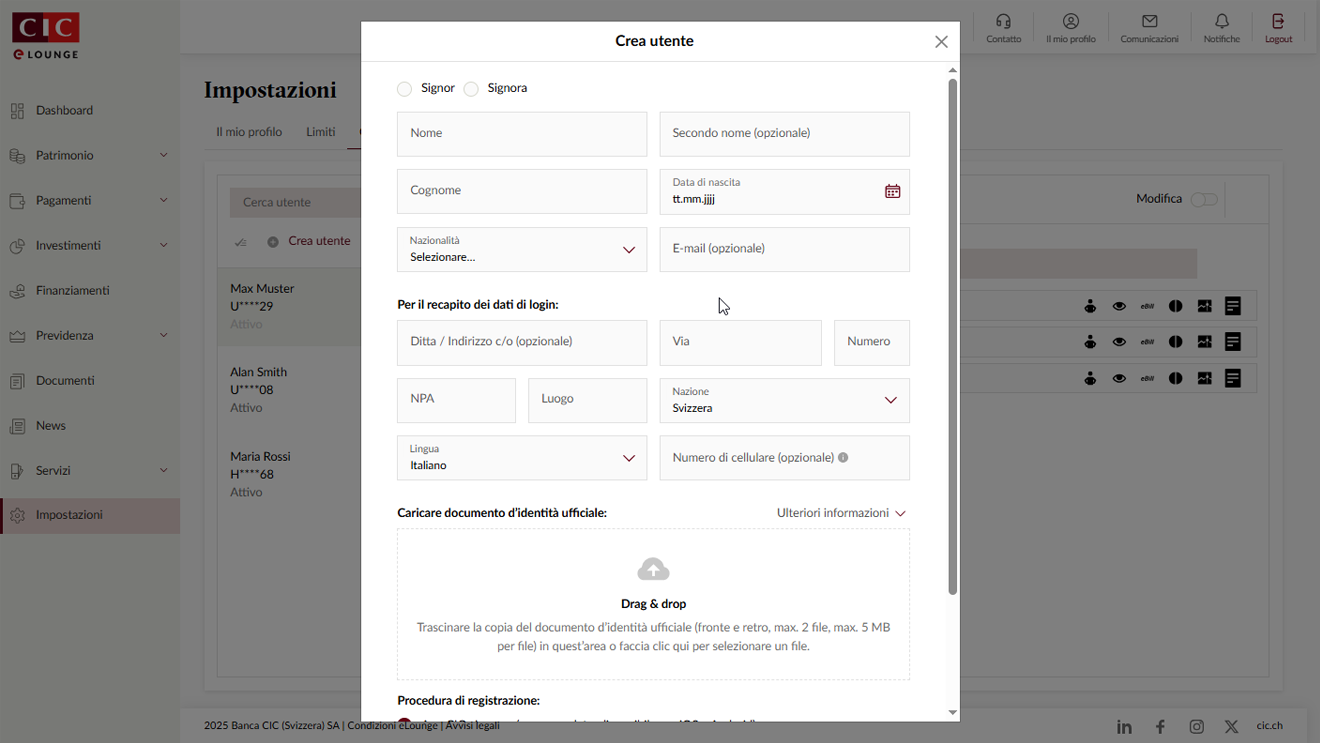Switch to the Limiti tab
This screenshot has height=743, width=1320.
pyautogui.click(x=320, y=131)
